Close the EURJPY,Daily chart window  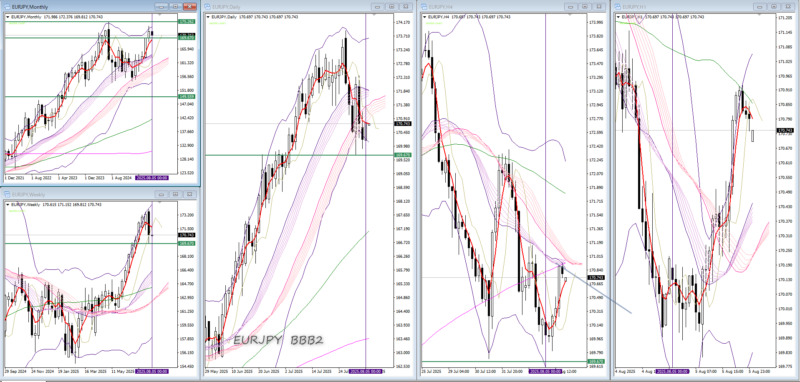(x=406, y=7)
